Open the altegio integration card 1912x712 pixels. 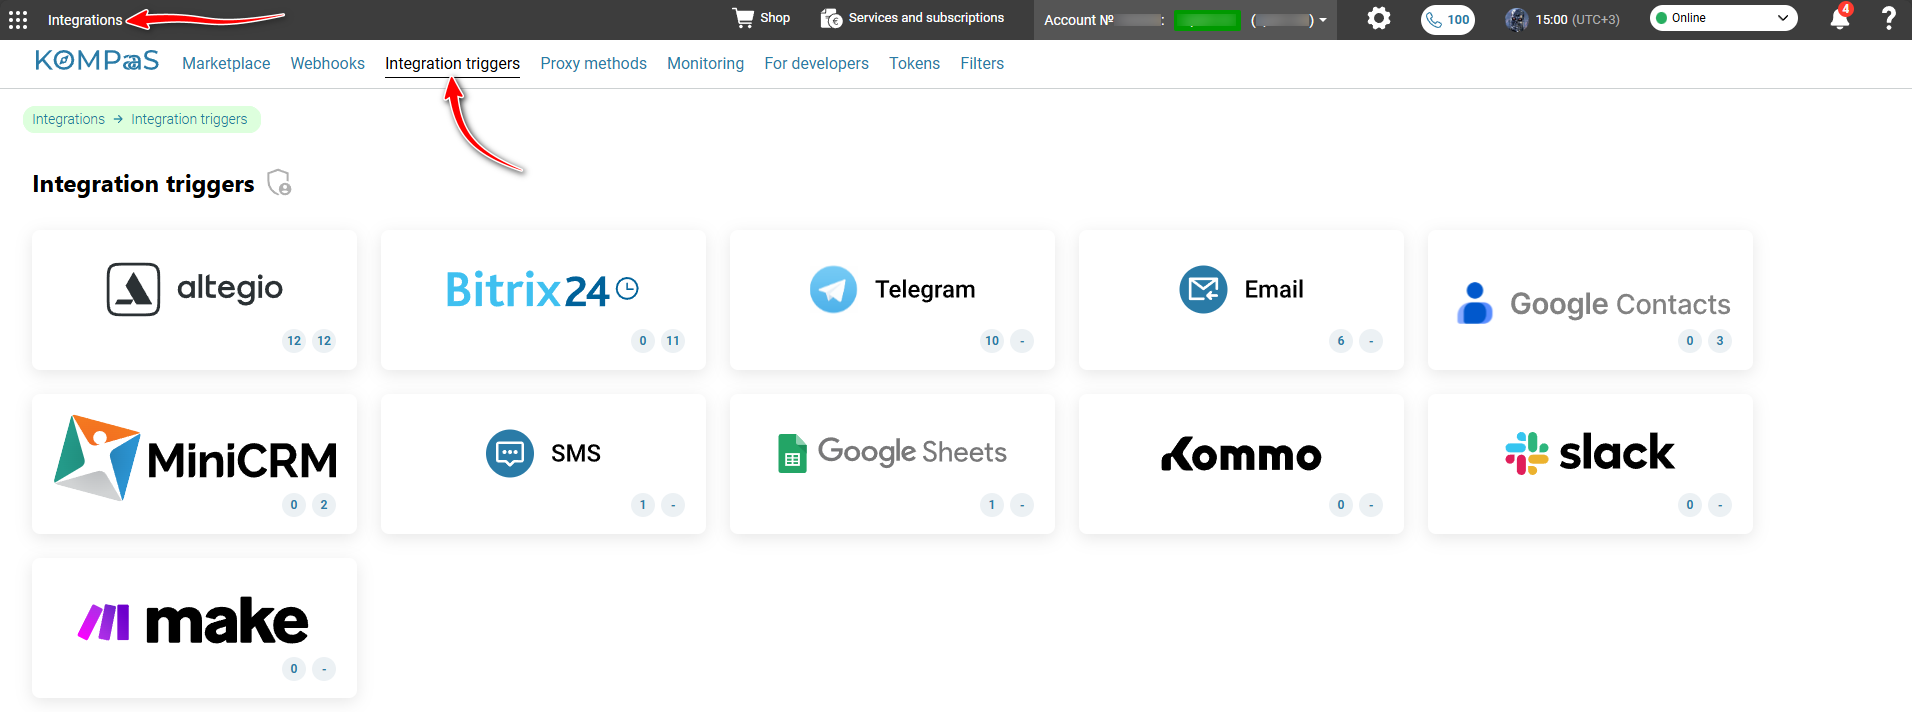point(194,300)
